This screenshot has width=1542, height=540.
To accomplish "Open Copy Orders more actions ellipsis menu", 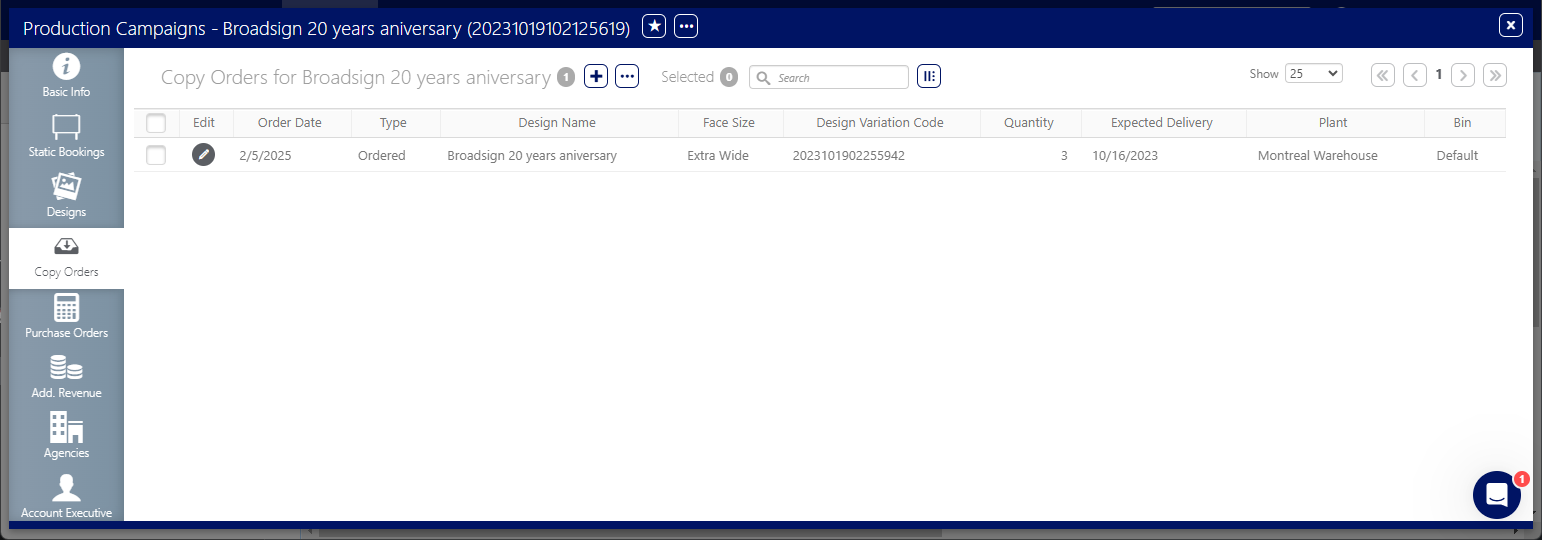I will [627, 77].
